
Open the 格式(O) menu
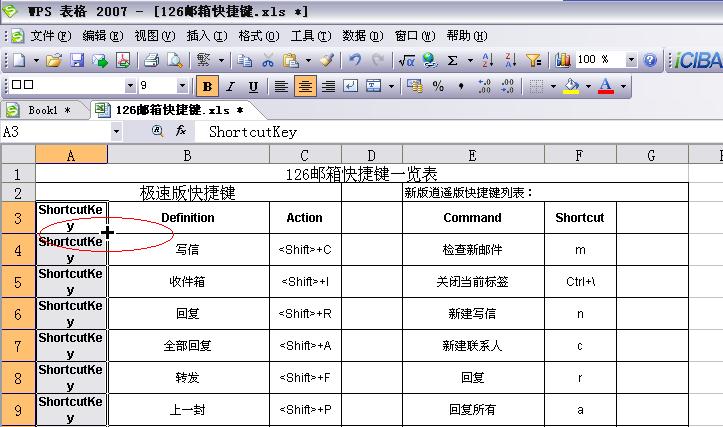[x=259, y=36]
